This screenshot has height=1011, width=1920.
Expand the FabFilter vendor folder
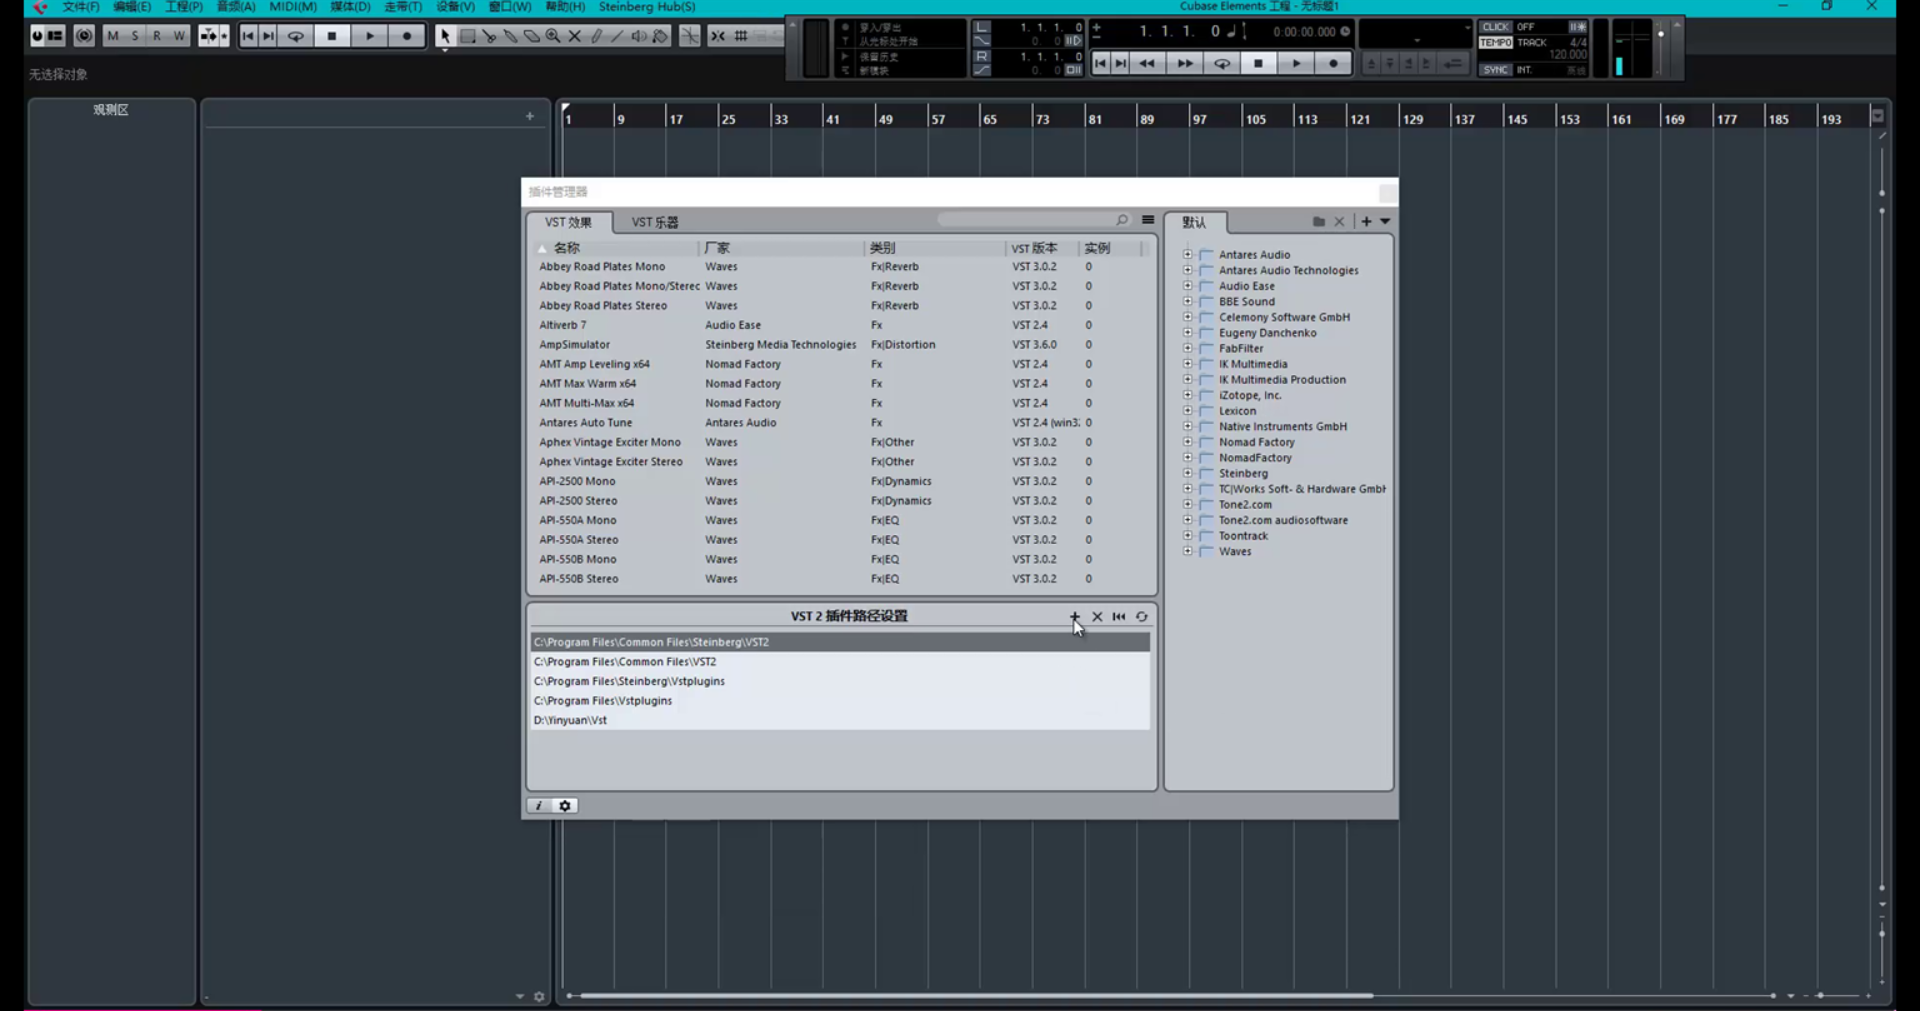point(1188,348)
